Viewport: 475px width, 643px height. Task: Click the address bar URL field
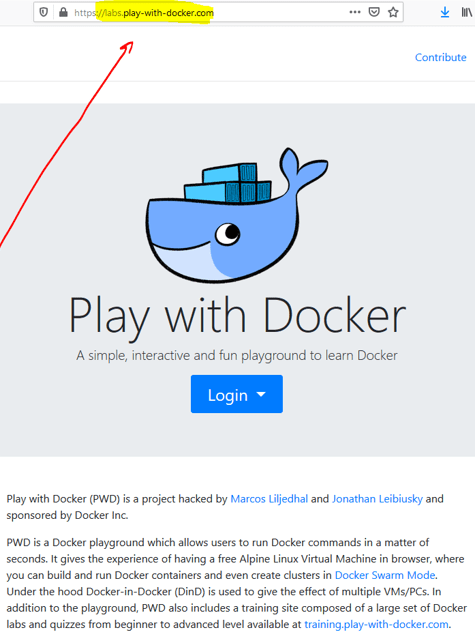click(218, 12)
